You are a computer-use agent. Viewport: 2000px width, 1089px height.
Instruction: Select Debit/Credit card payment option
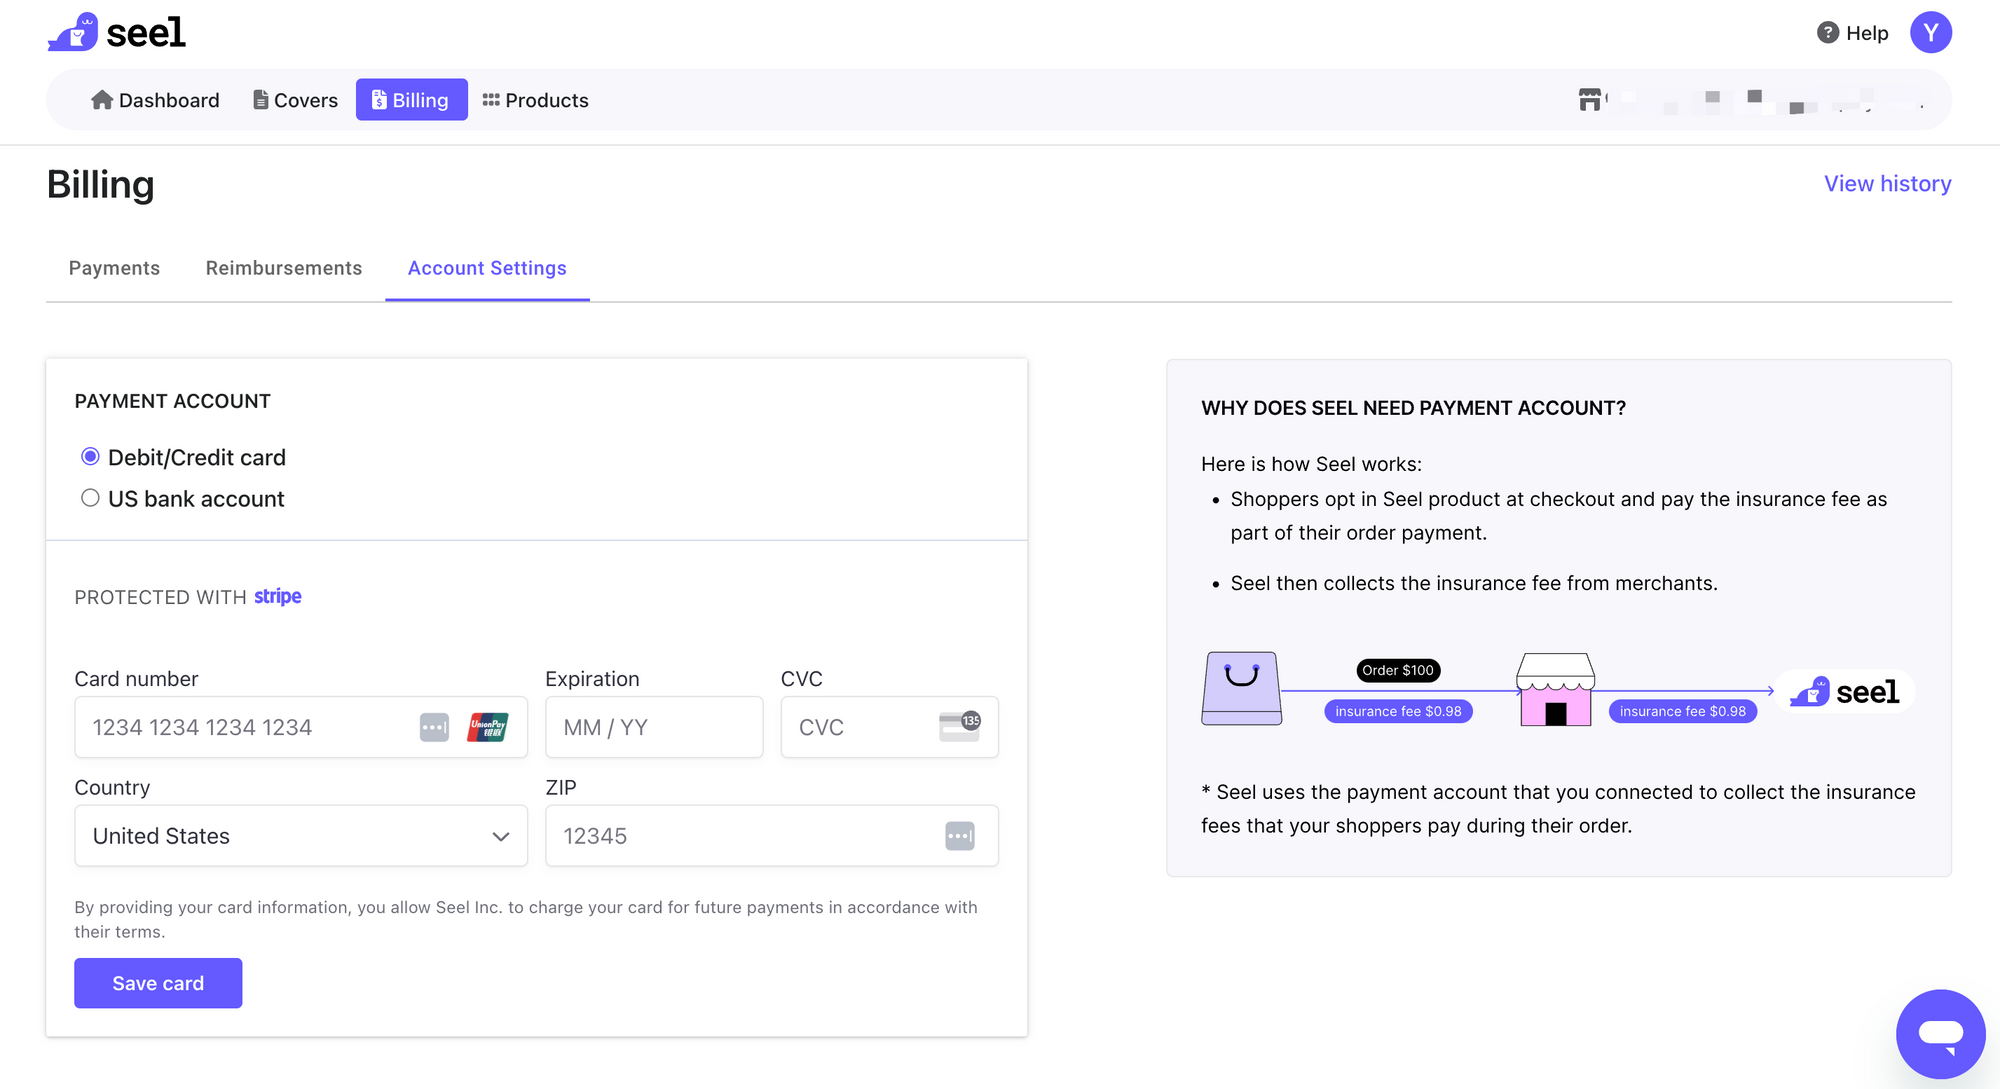tap(90, 457)
